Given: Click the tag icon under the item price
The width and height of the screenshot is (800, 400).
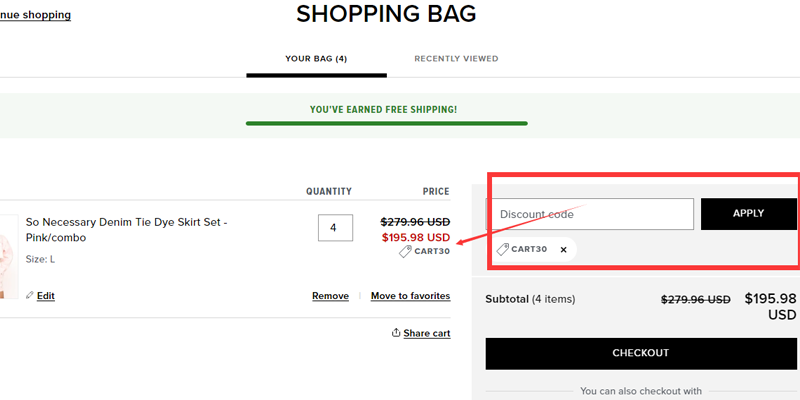Looking at the screenshot, I should click(x=405, y=252).
